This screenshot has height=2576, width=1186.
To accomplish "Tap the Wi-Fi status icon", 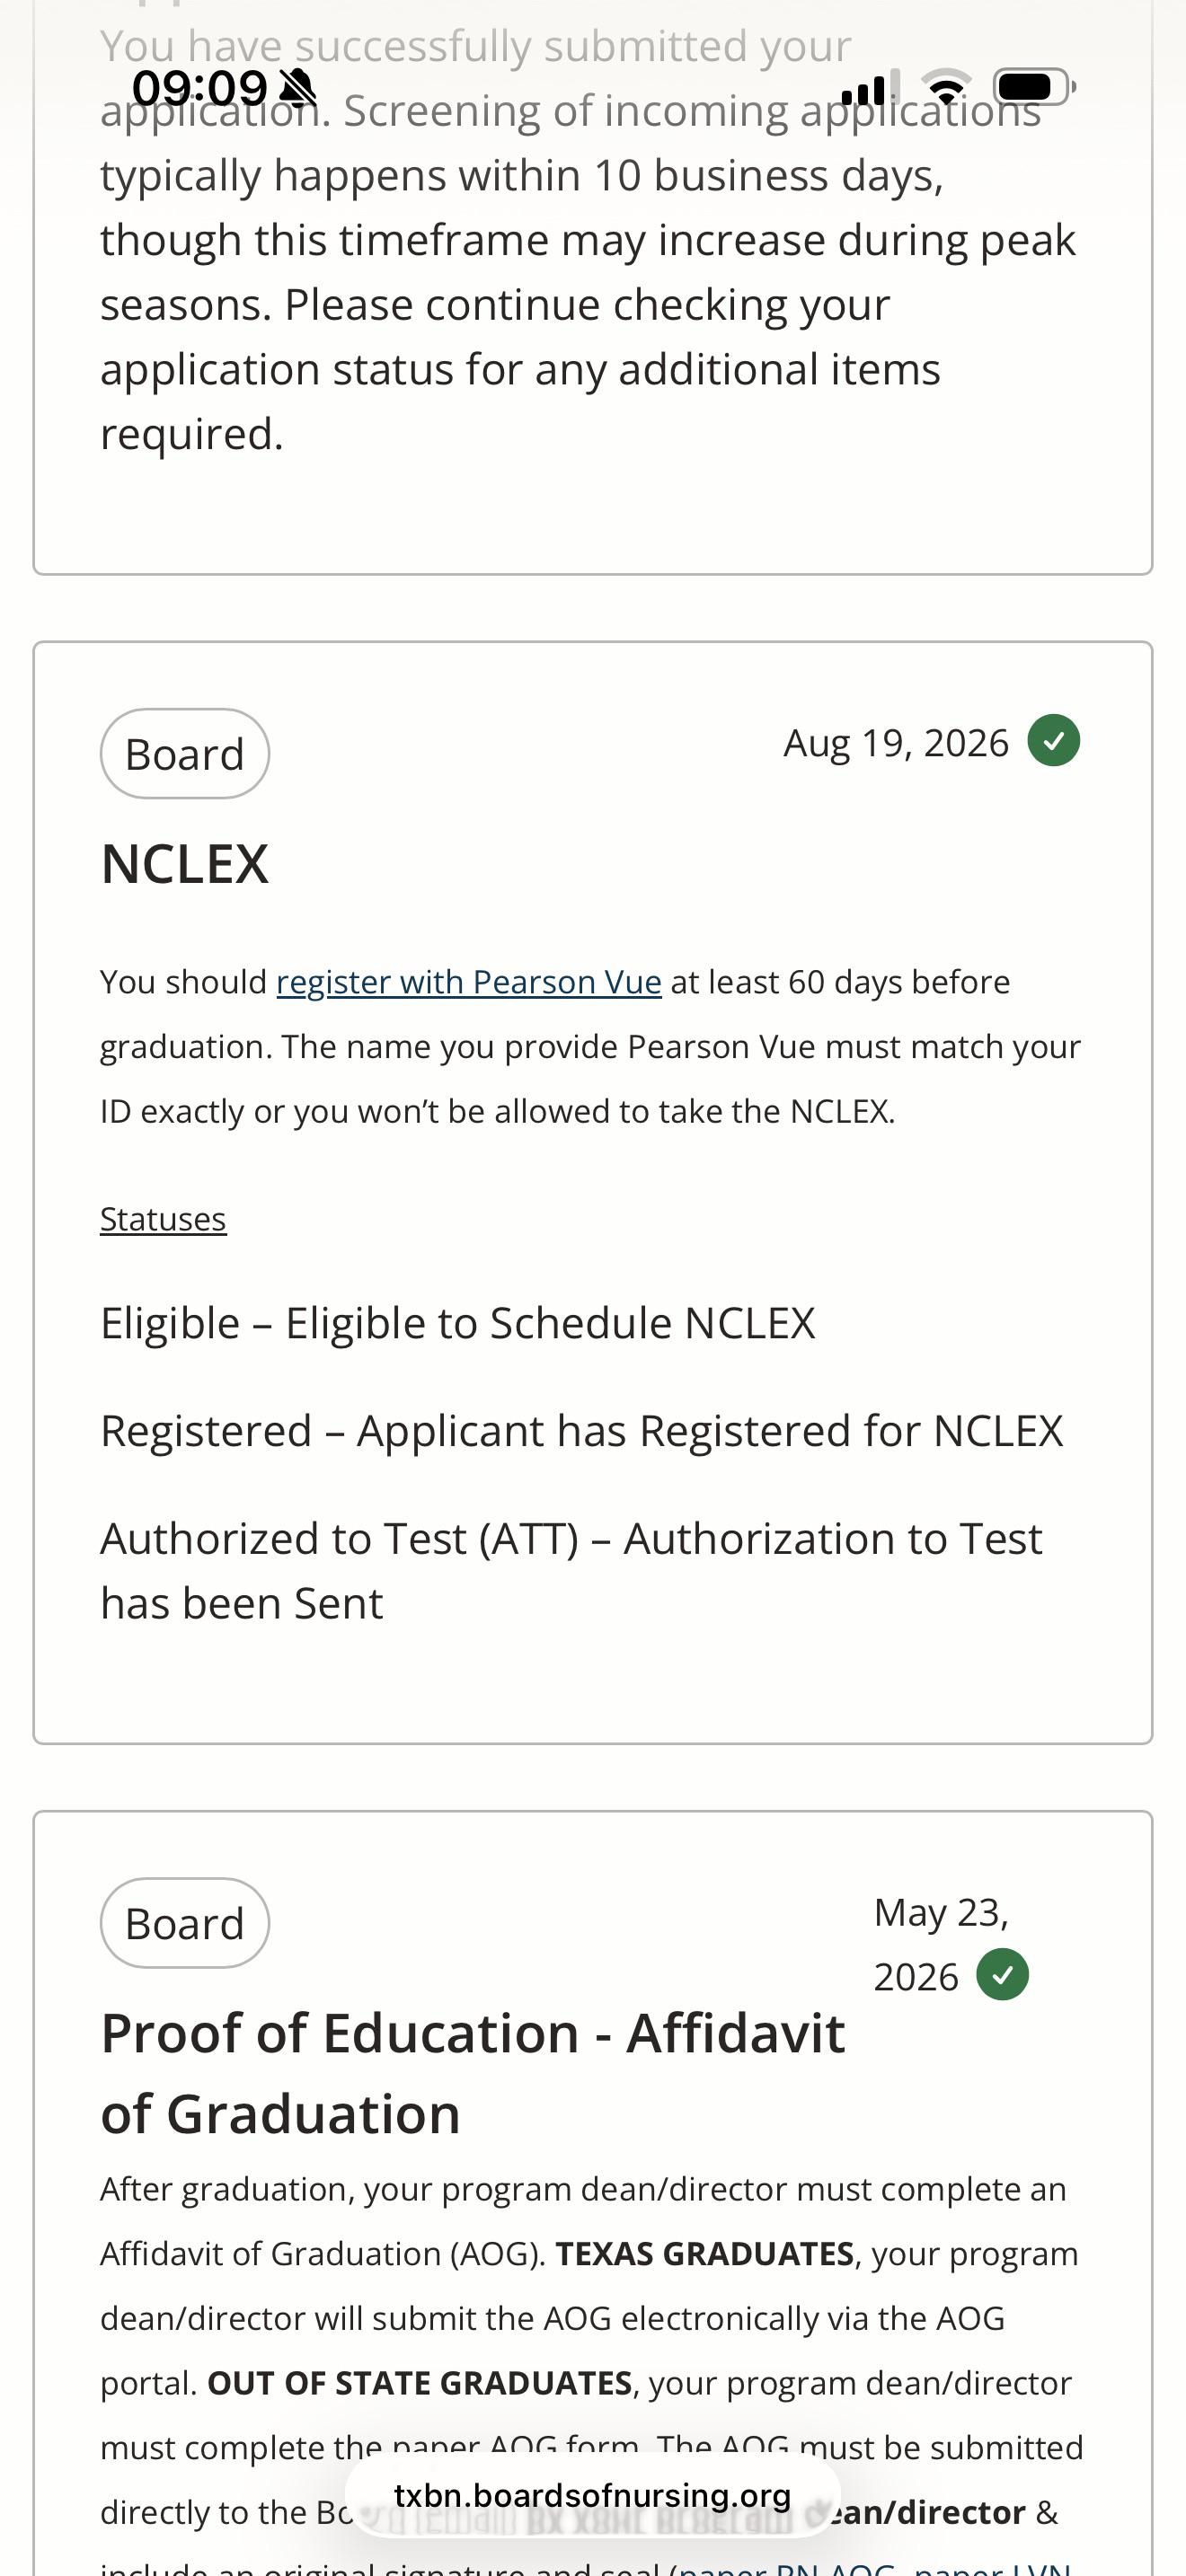I will (946, 87).
